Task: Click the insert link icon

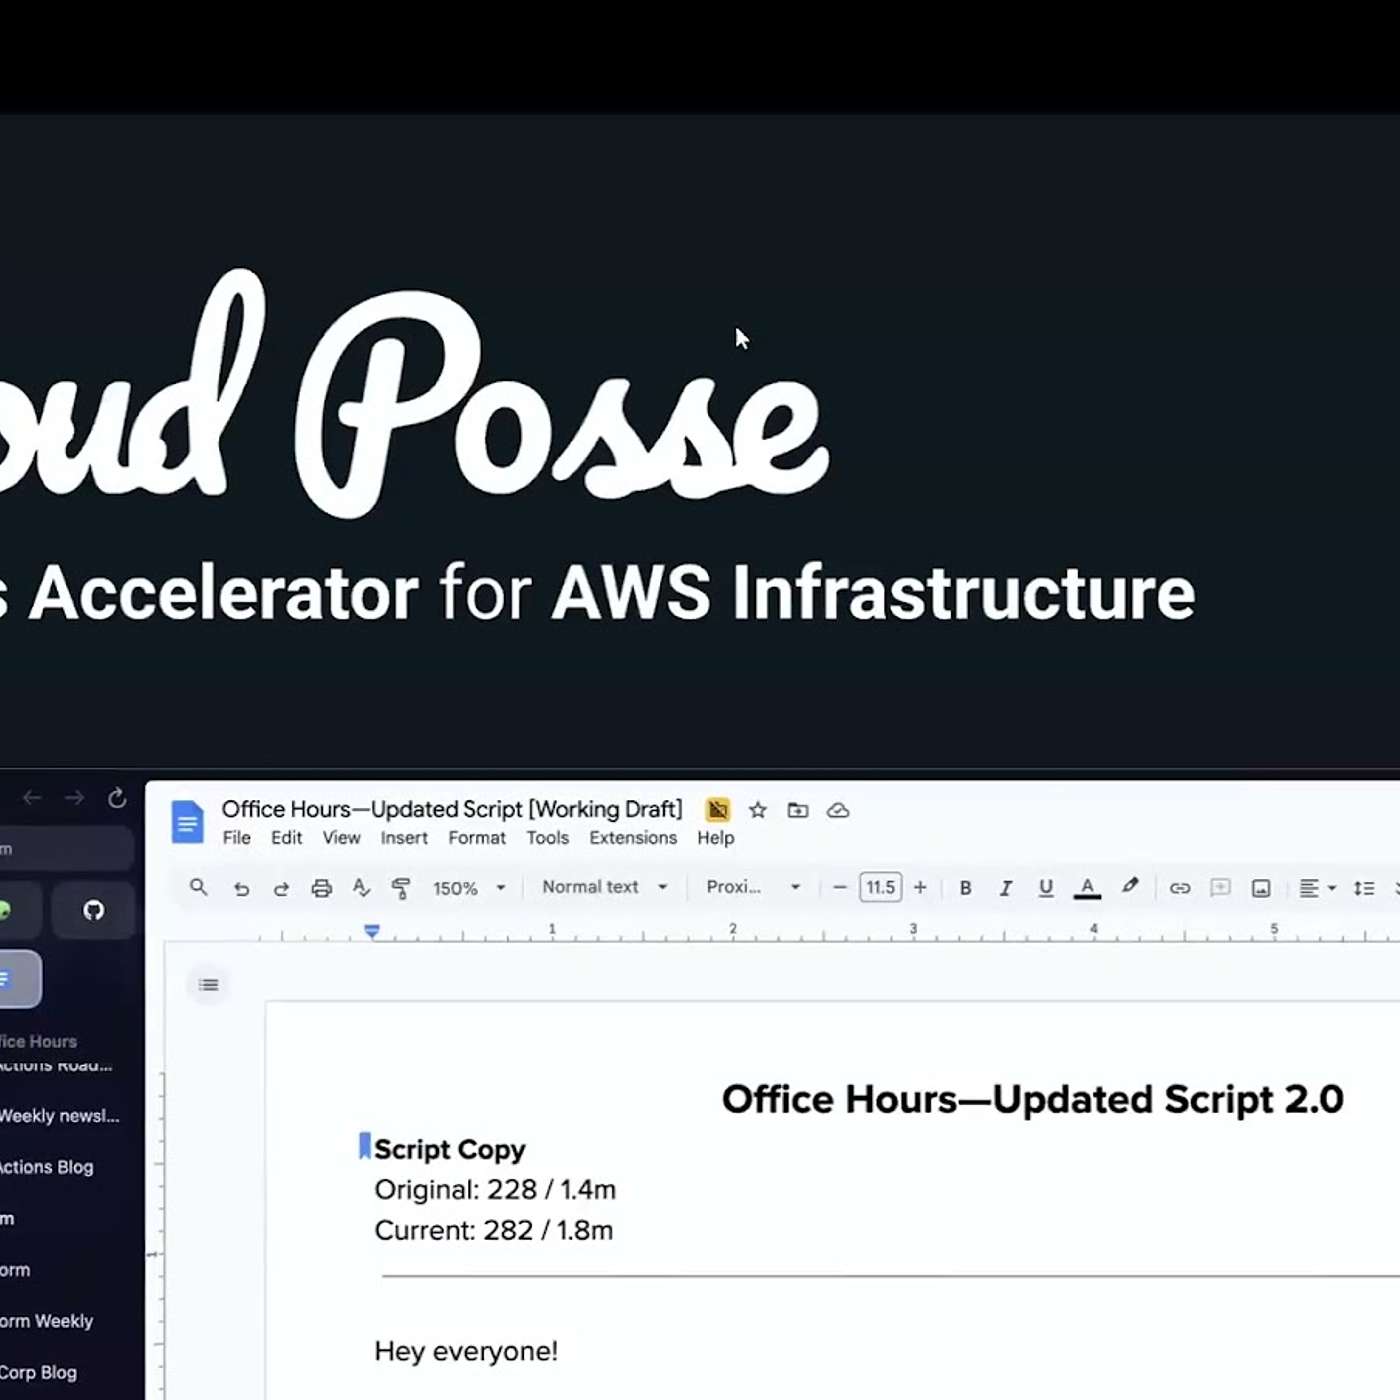Action: (1180, 888)
